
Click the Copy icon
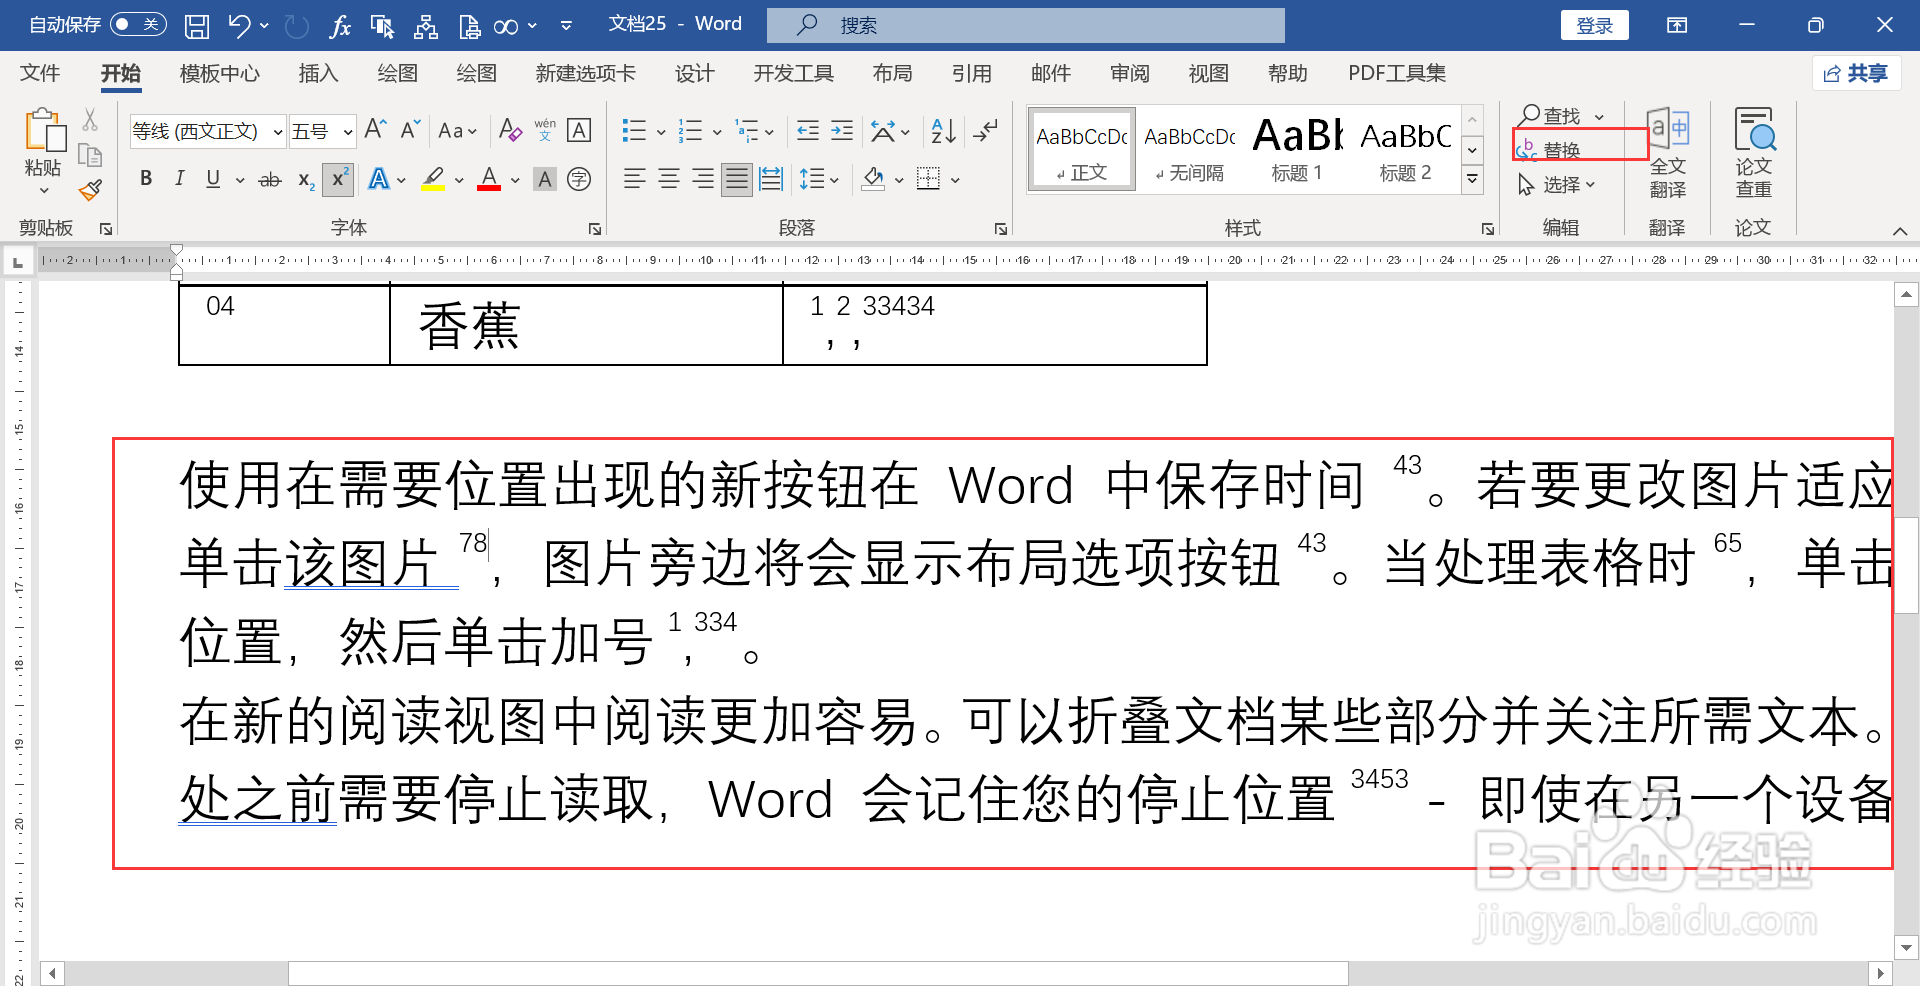click(x=90, y=155)
